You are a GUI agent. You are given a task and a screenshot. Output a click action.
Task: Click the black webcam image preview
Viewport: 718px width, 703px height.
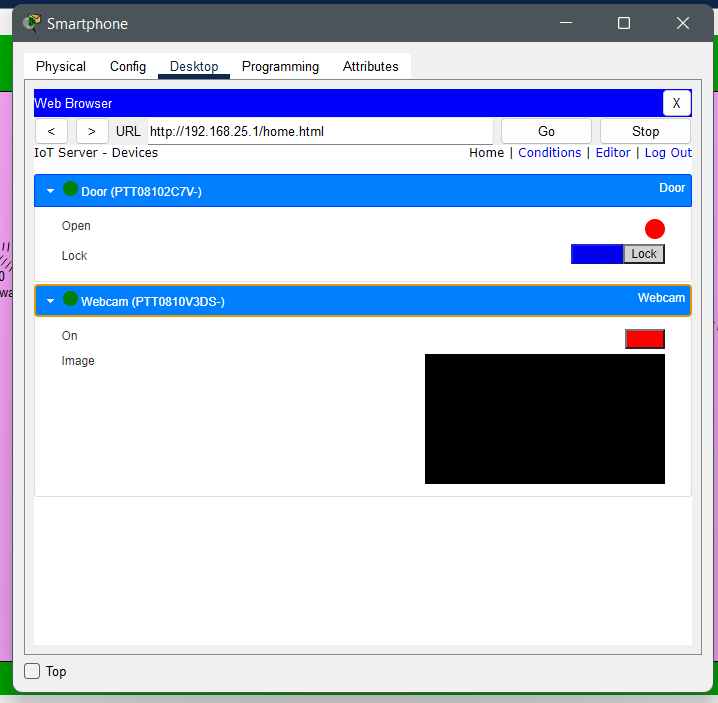tap(545, 419)
